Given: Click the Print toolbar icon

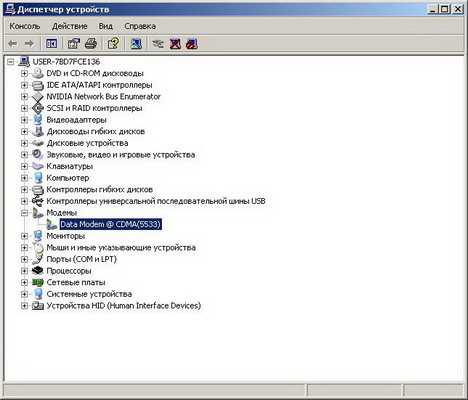Looking at the screenshot, I should 91,44.
